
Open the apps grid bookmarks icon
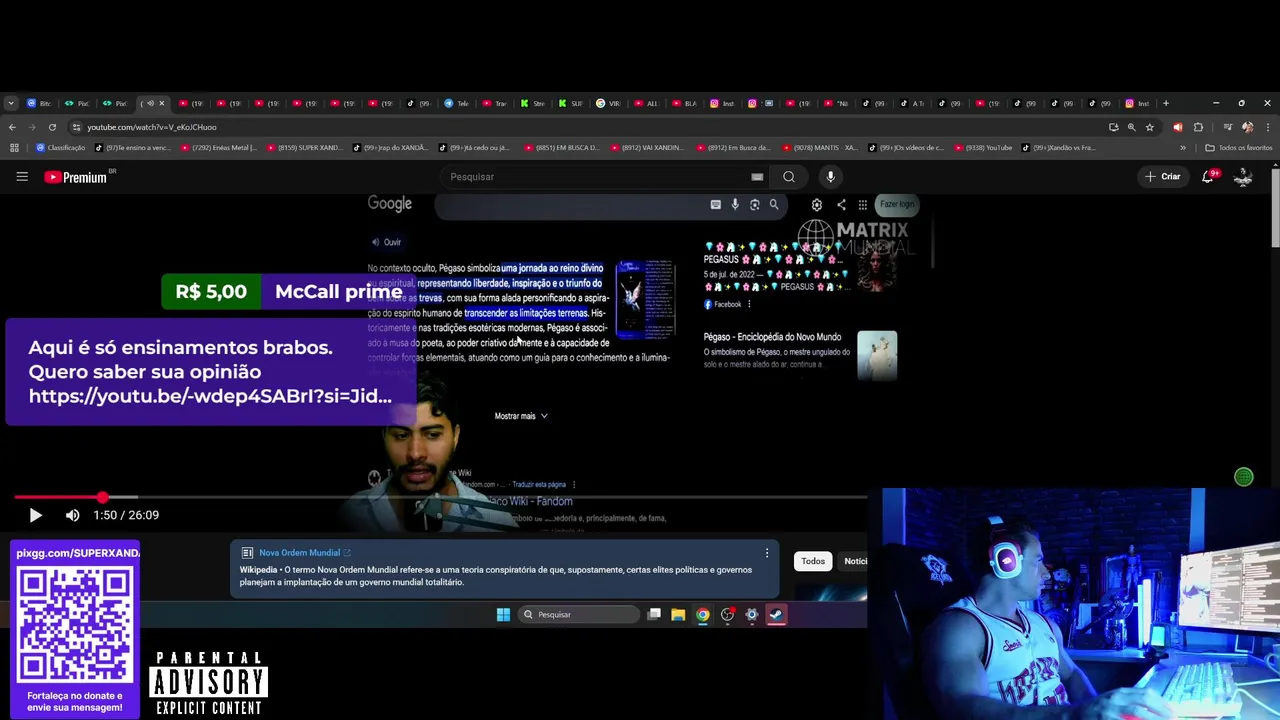click(x=14, y=148)
